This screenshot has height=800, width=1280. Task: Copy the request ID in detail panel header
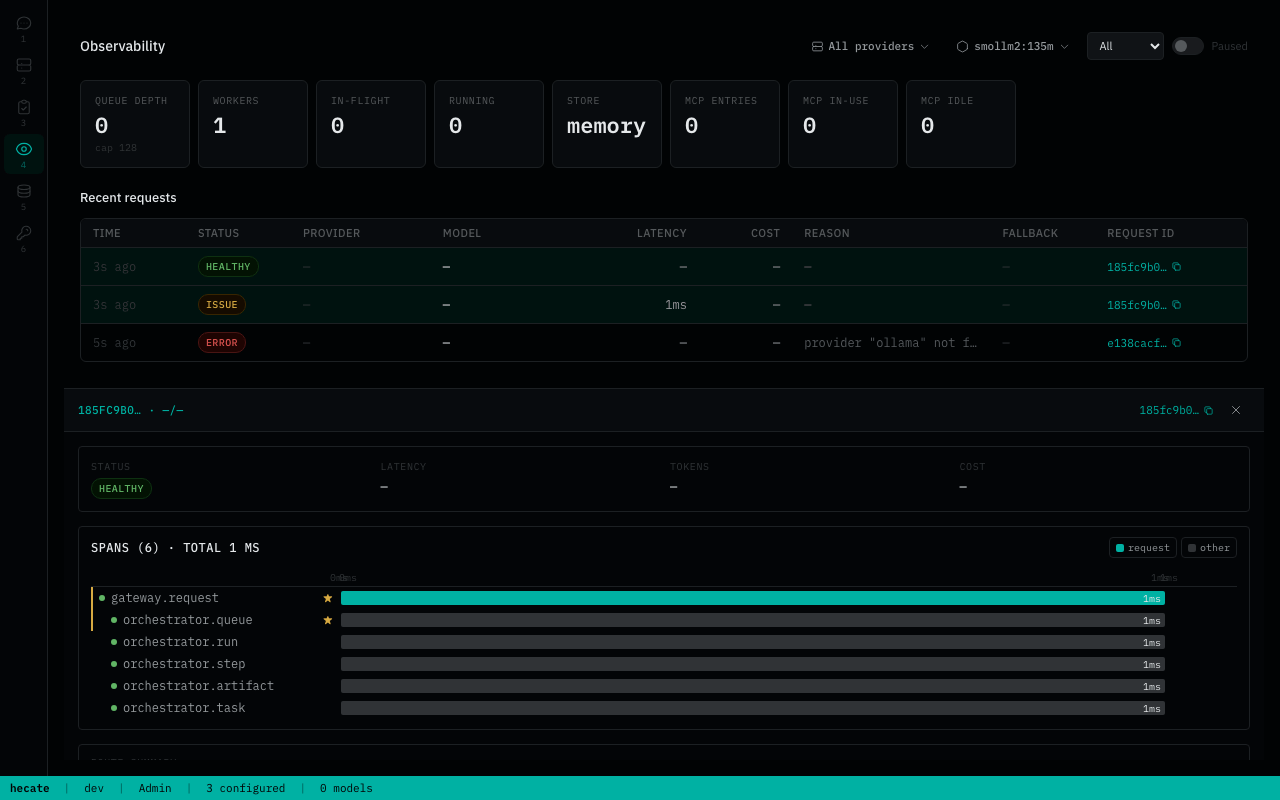click(x=1209, y=410)
